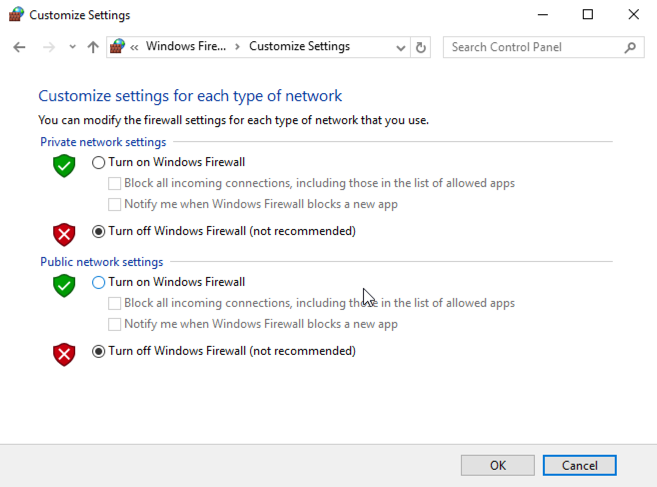
Task: Click the search magnifier icon
Action: pos(630,47)
